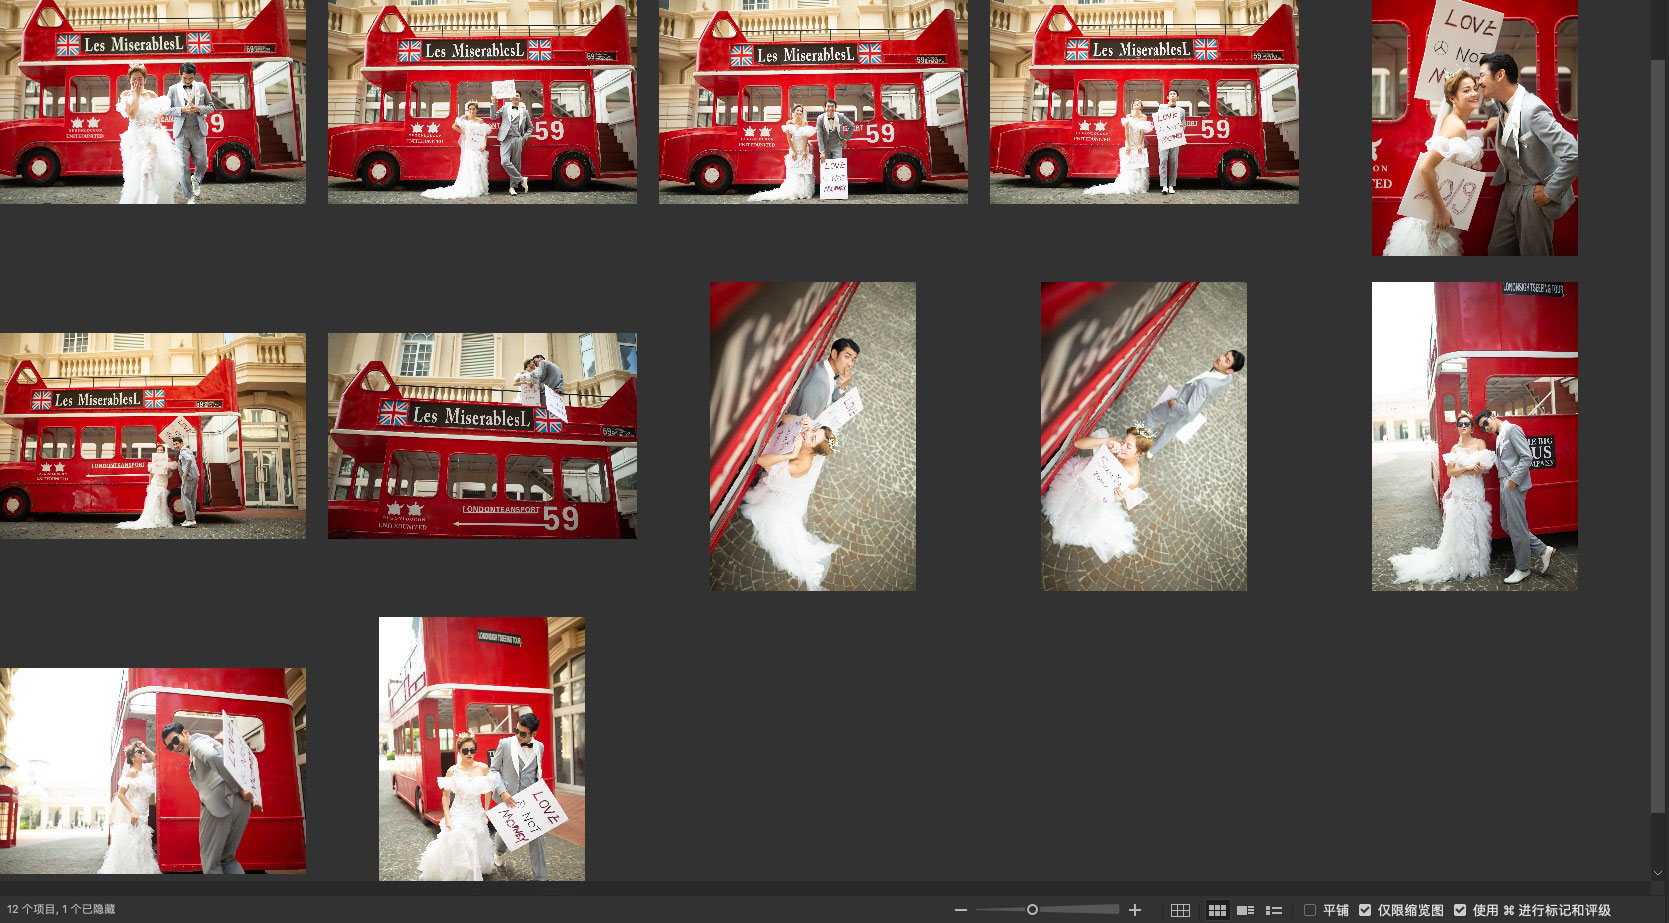Click the minus icon to shrink thumbnails
Screen dimensions: 1669x923
pos(961,910)
